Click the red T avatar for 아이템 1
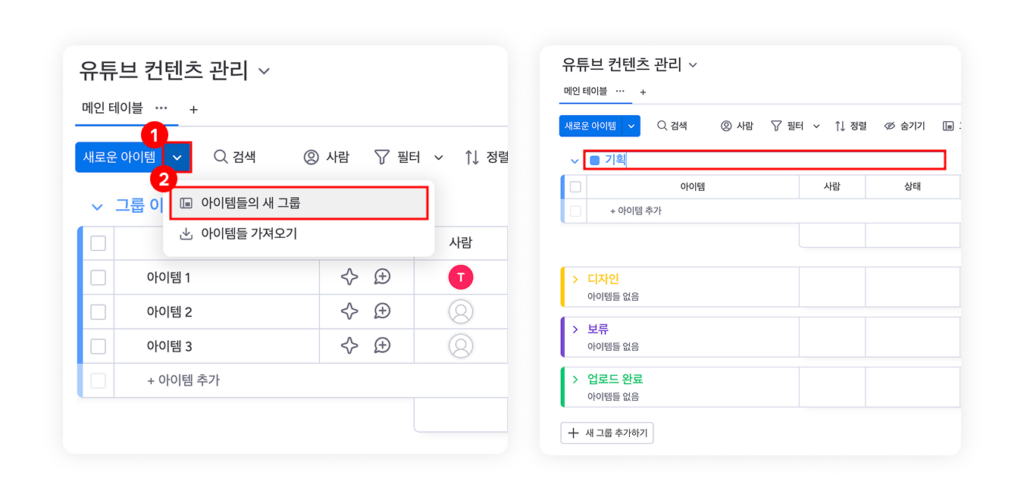Image resolution: width=1024 pixels, height=497 pixels. (461, 277)
